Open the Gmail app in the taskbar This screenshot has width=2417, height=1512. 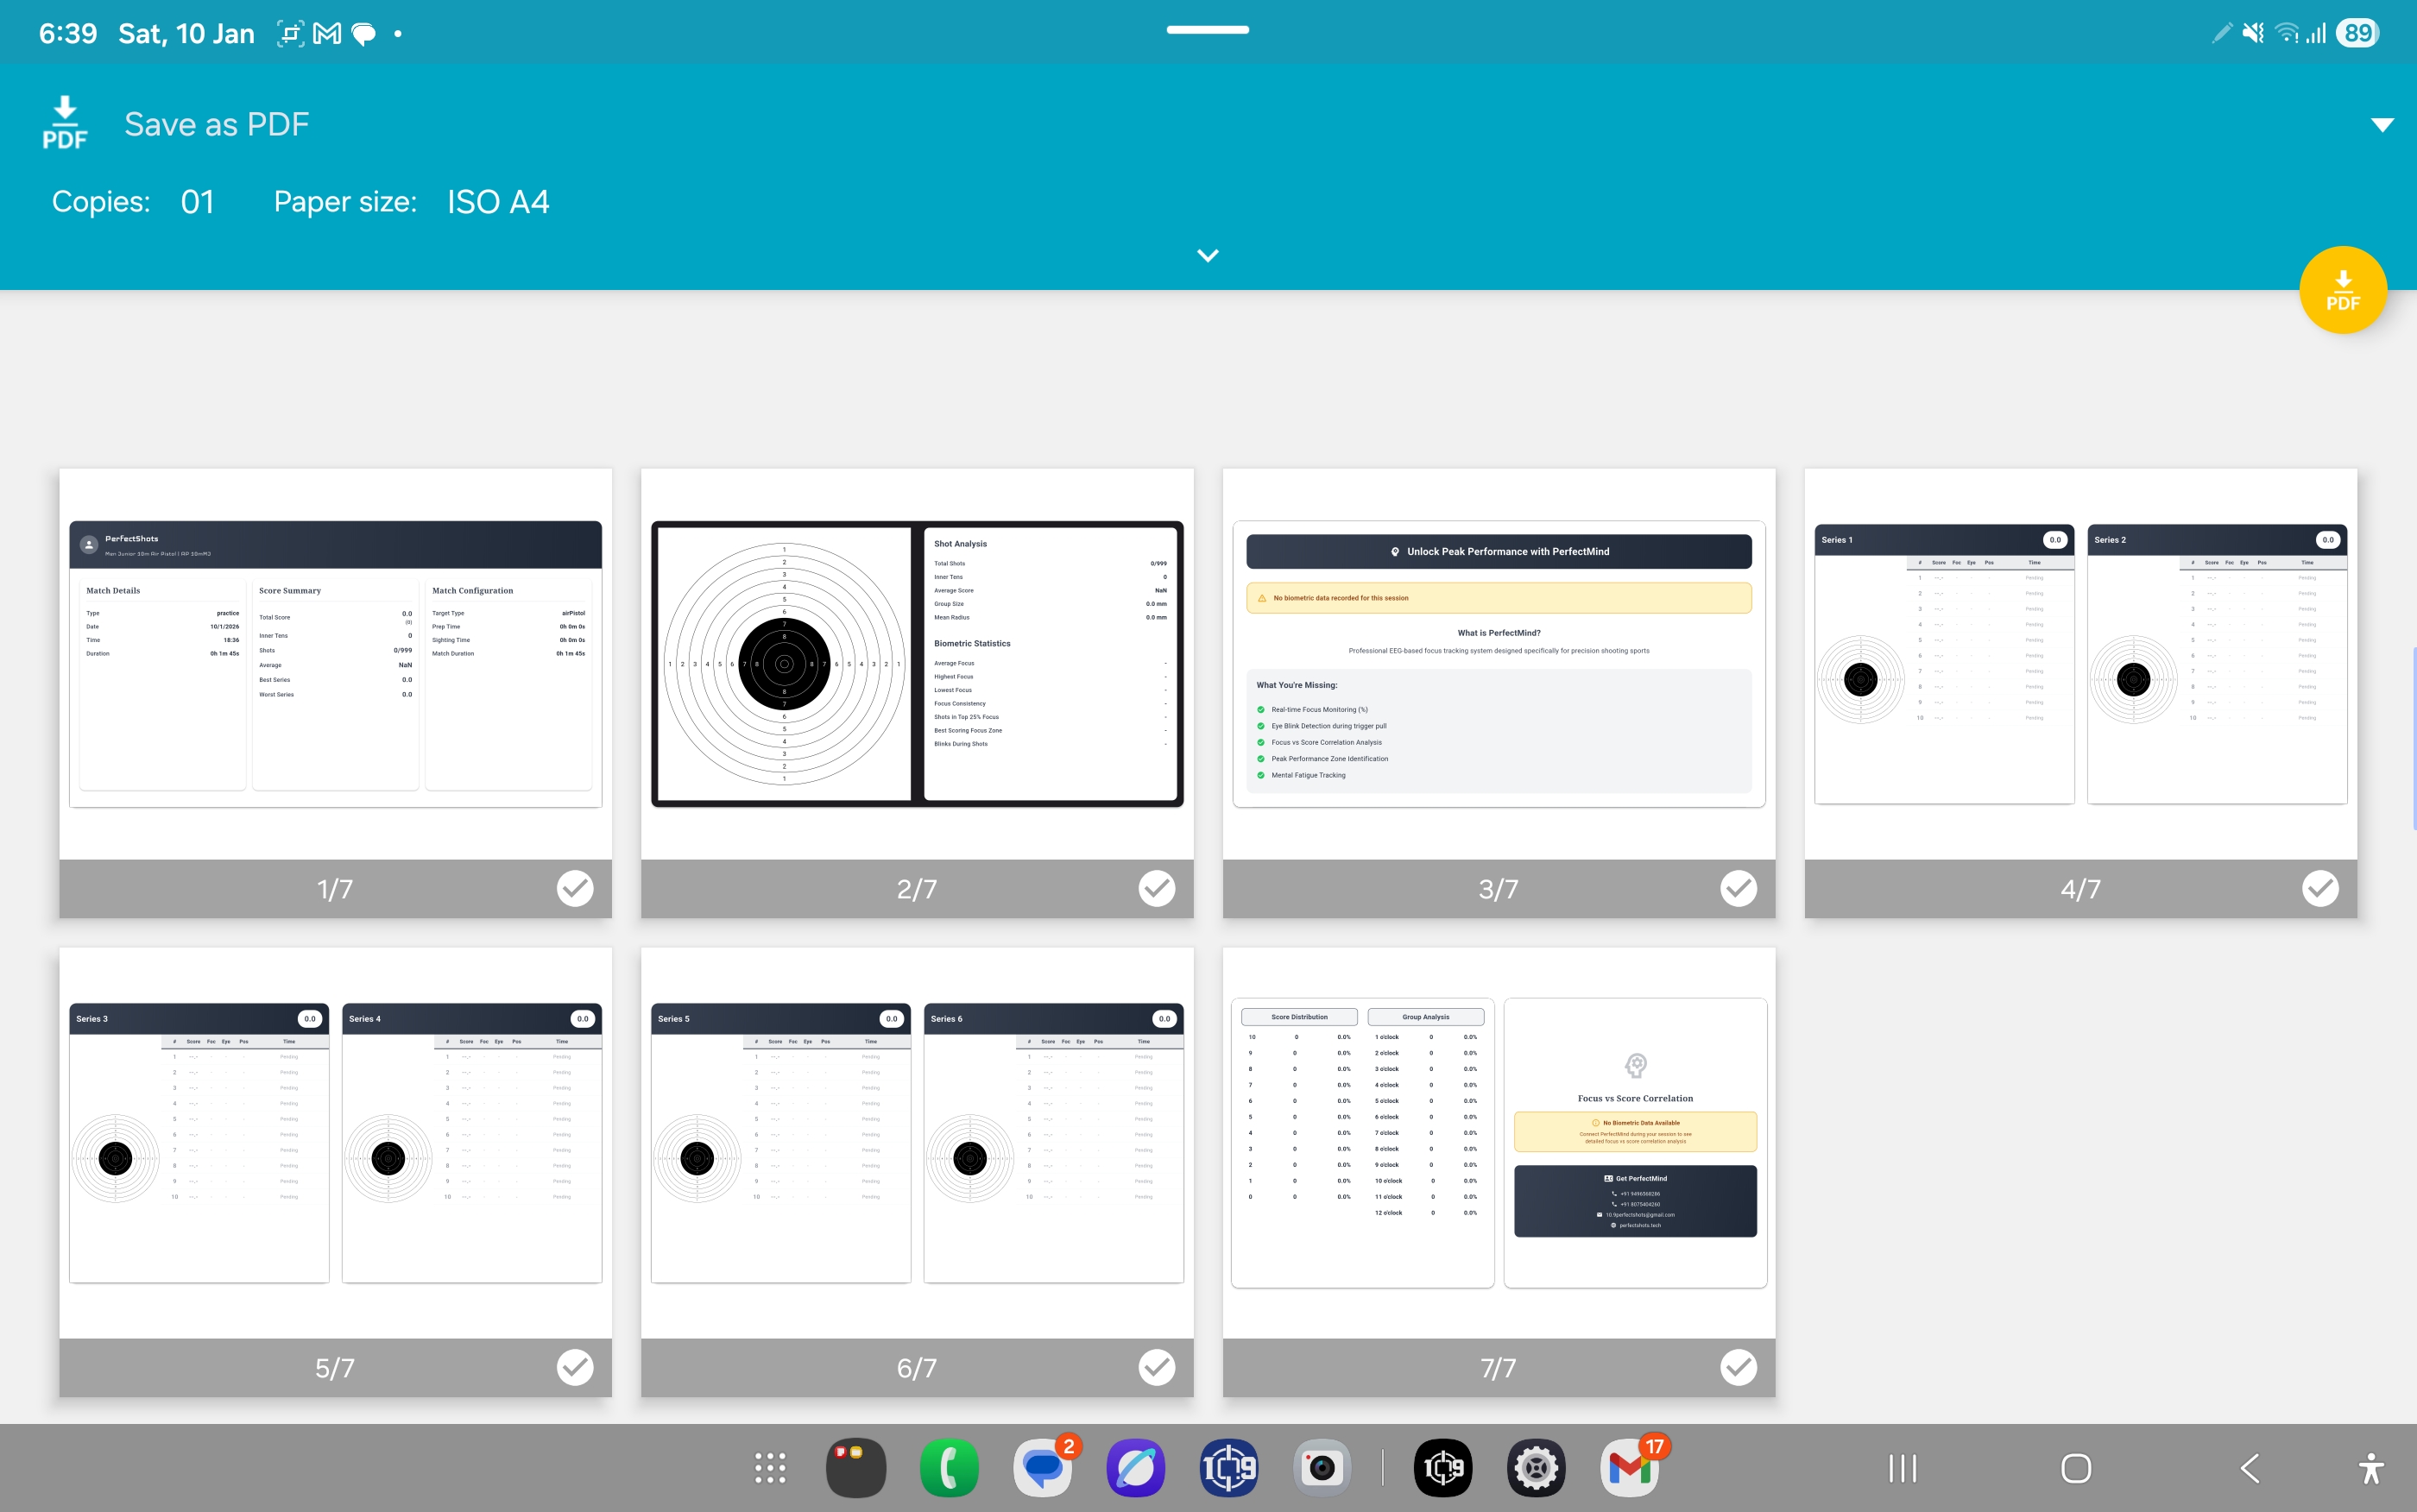pos(1629,1468)
